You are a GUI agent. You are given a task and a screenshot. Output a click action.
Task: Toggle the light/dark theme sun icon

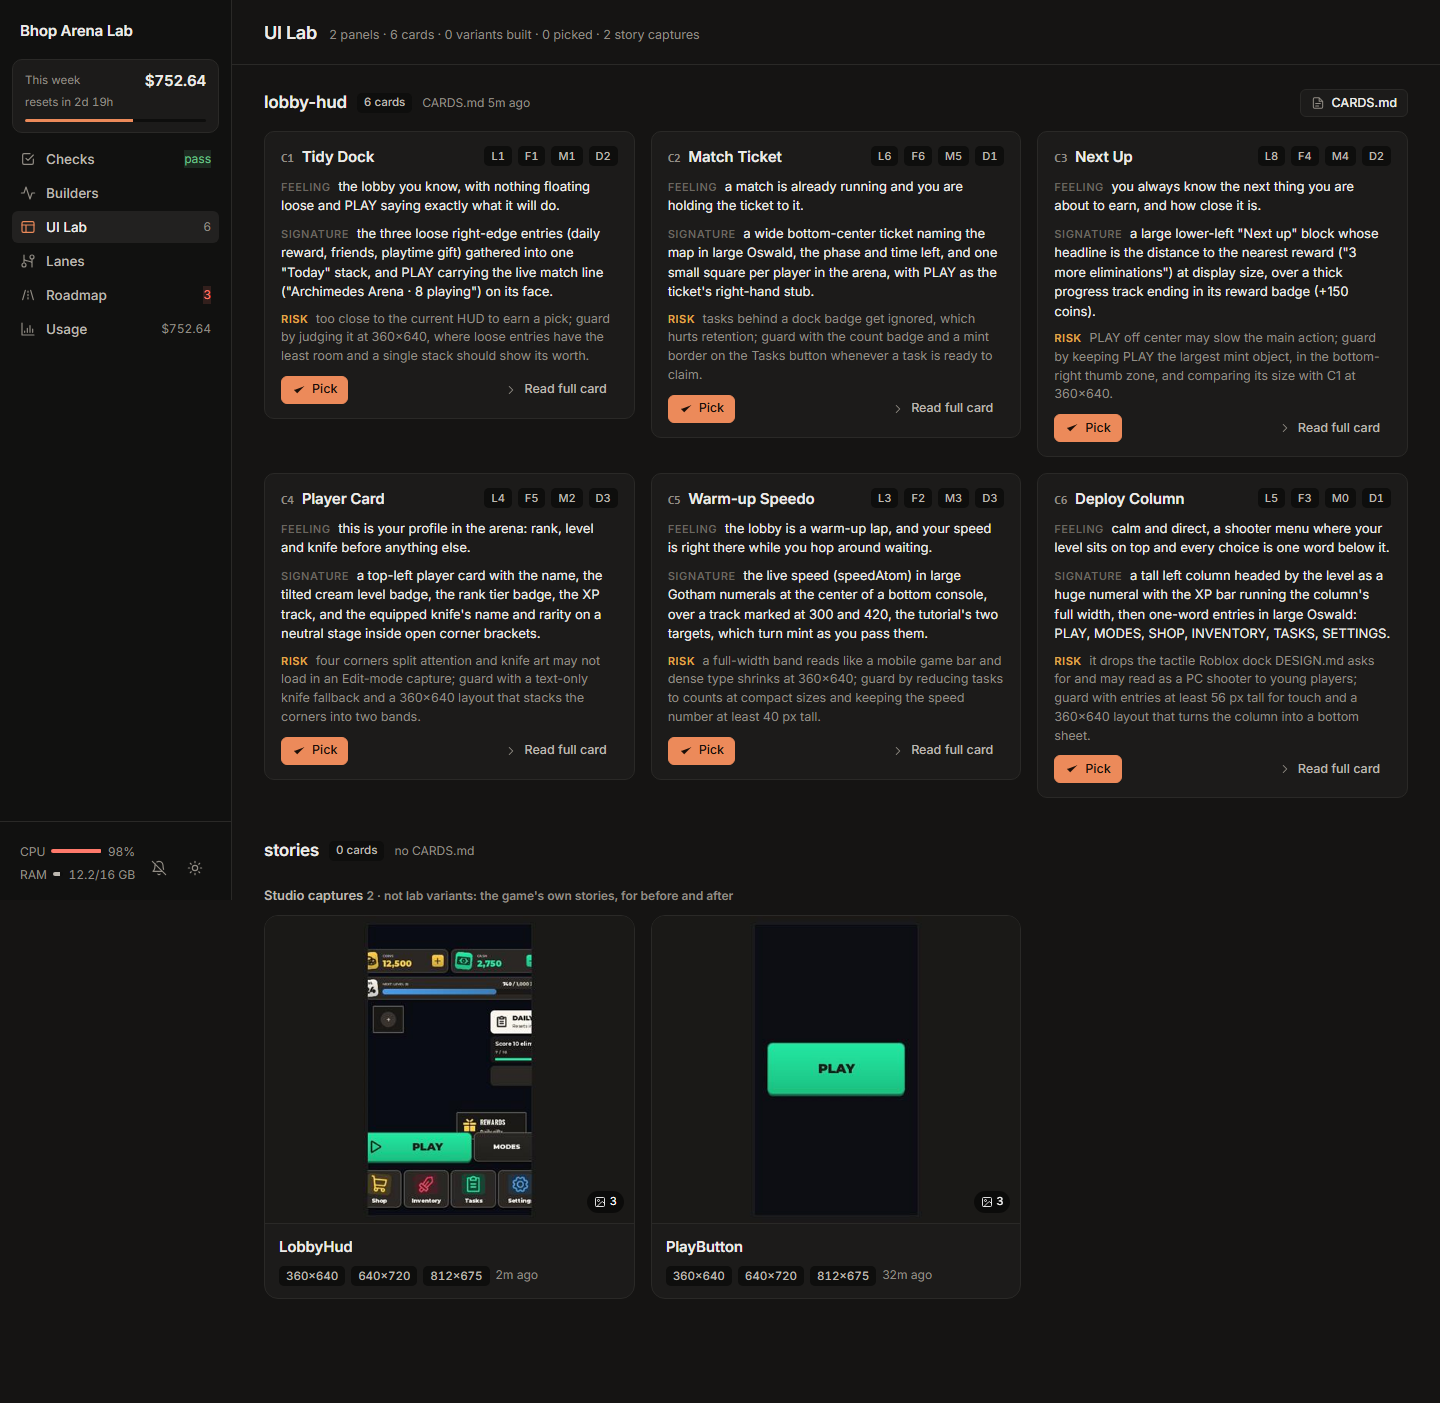click(195, 868)
